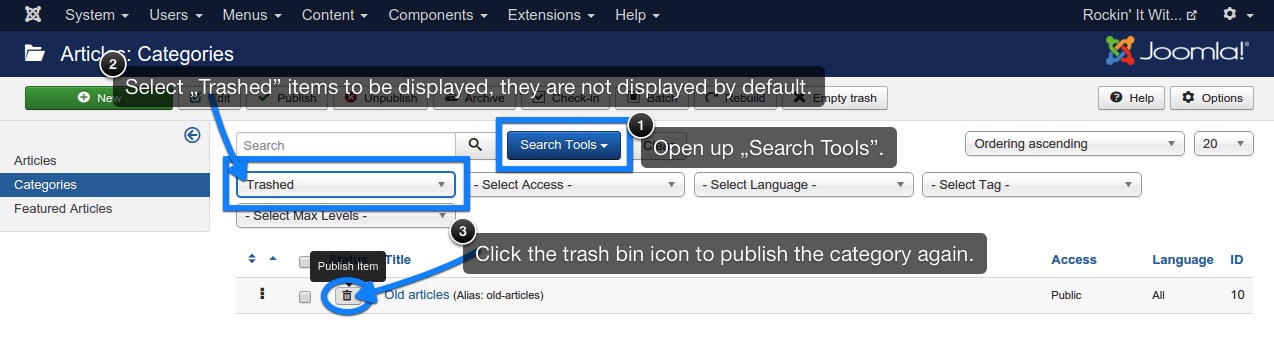Open the System menu
Screen dimensions: 1274x364
coord(97,15)
